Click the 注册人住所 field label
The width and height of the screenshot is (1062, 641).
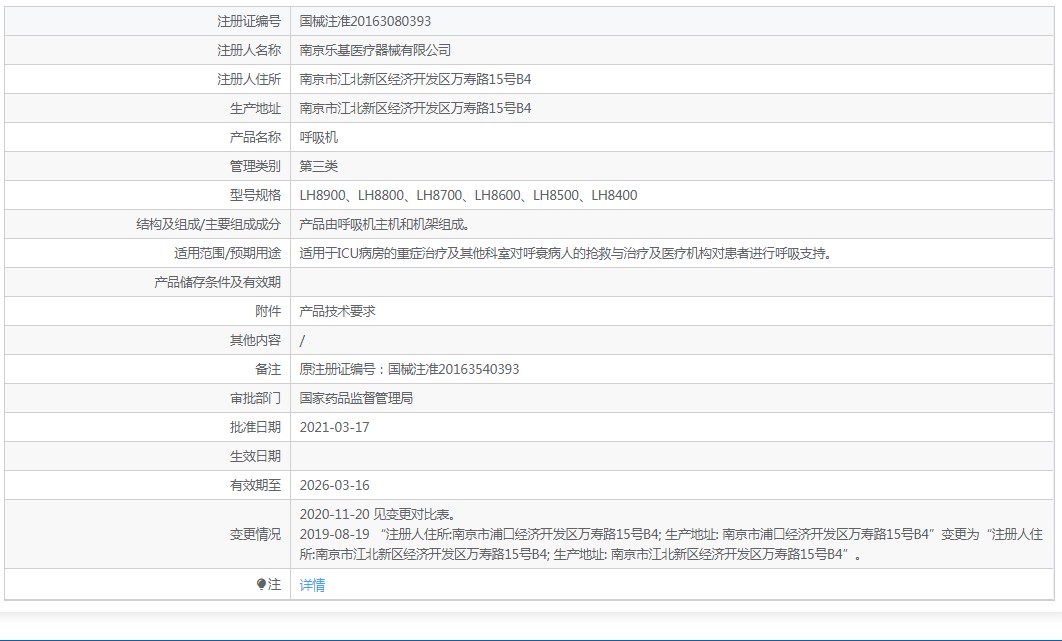point(249,79)
